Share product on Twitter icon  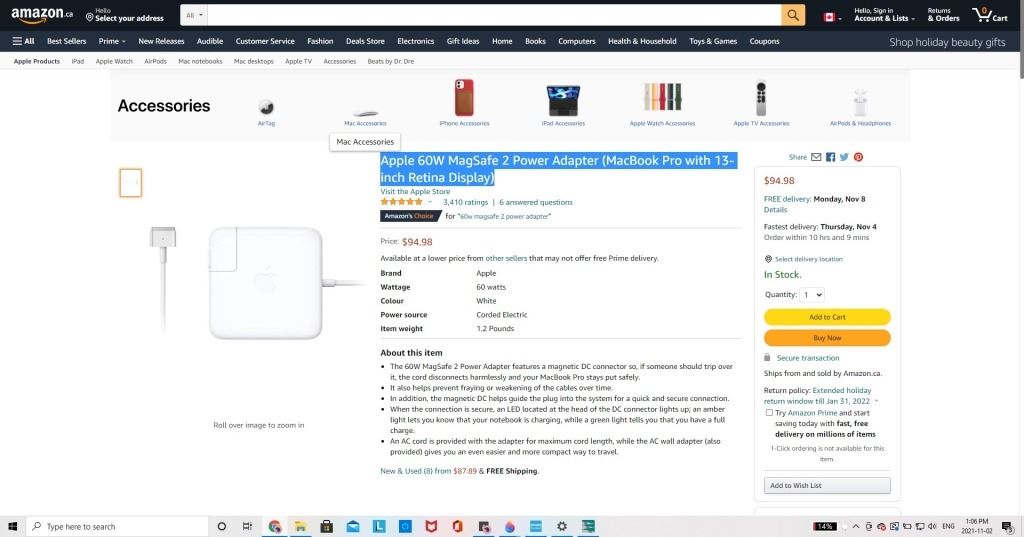tap(844, 157)
